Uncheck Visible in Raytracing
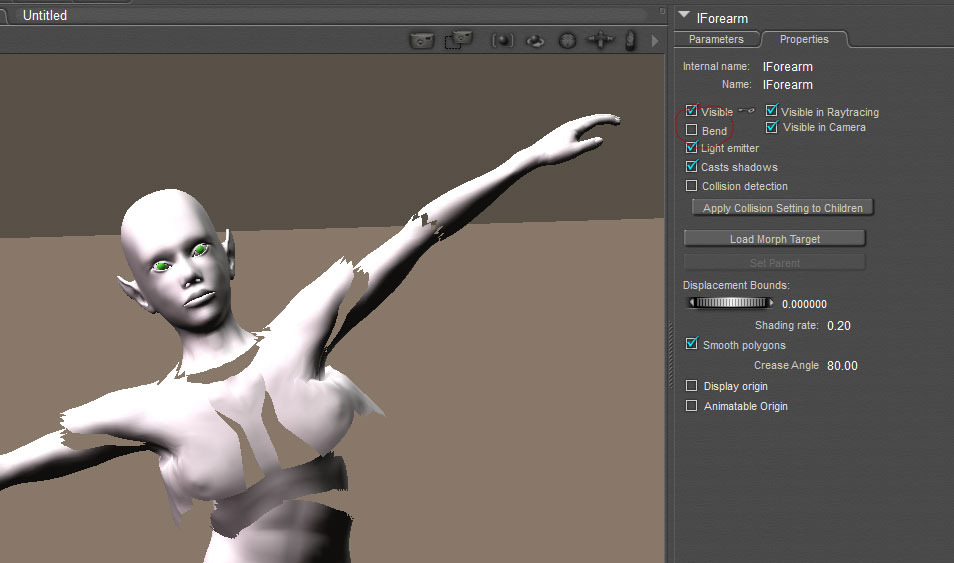Image resolution: width=954 pixels, height=563 pixels. pos(772,111)
